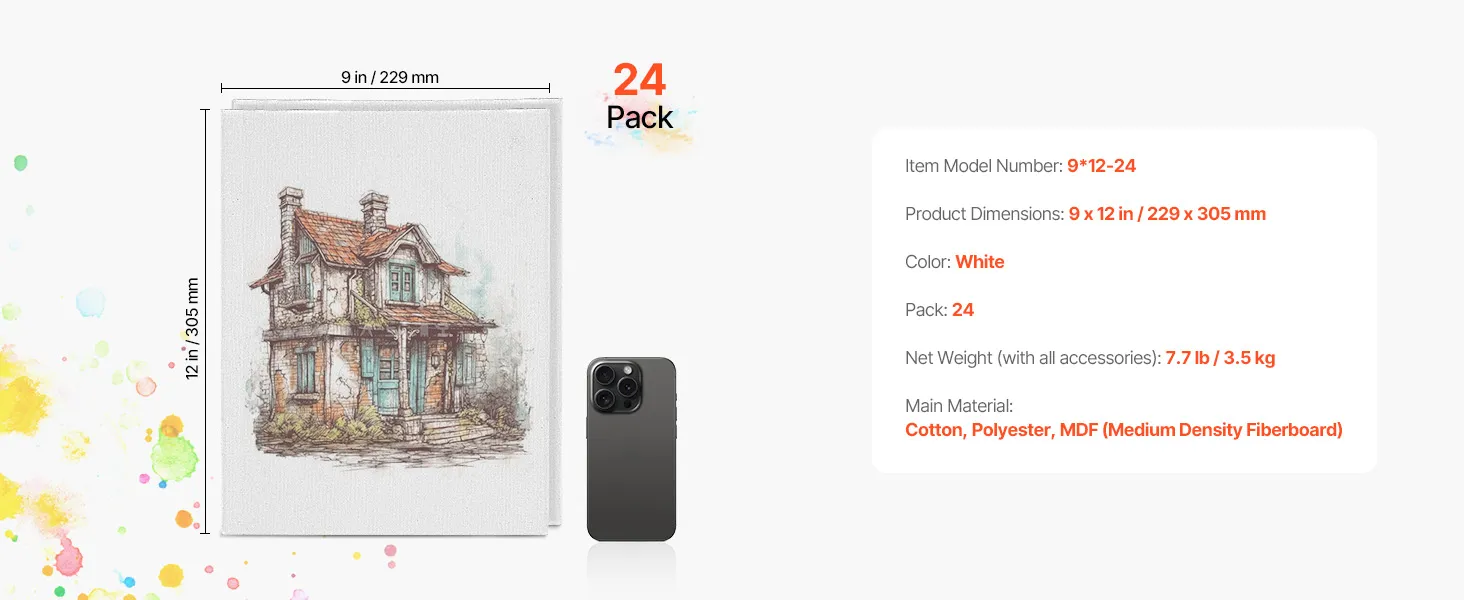Click the black smartphone image

click(x=631, y=449)
